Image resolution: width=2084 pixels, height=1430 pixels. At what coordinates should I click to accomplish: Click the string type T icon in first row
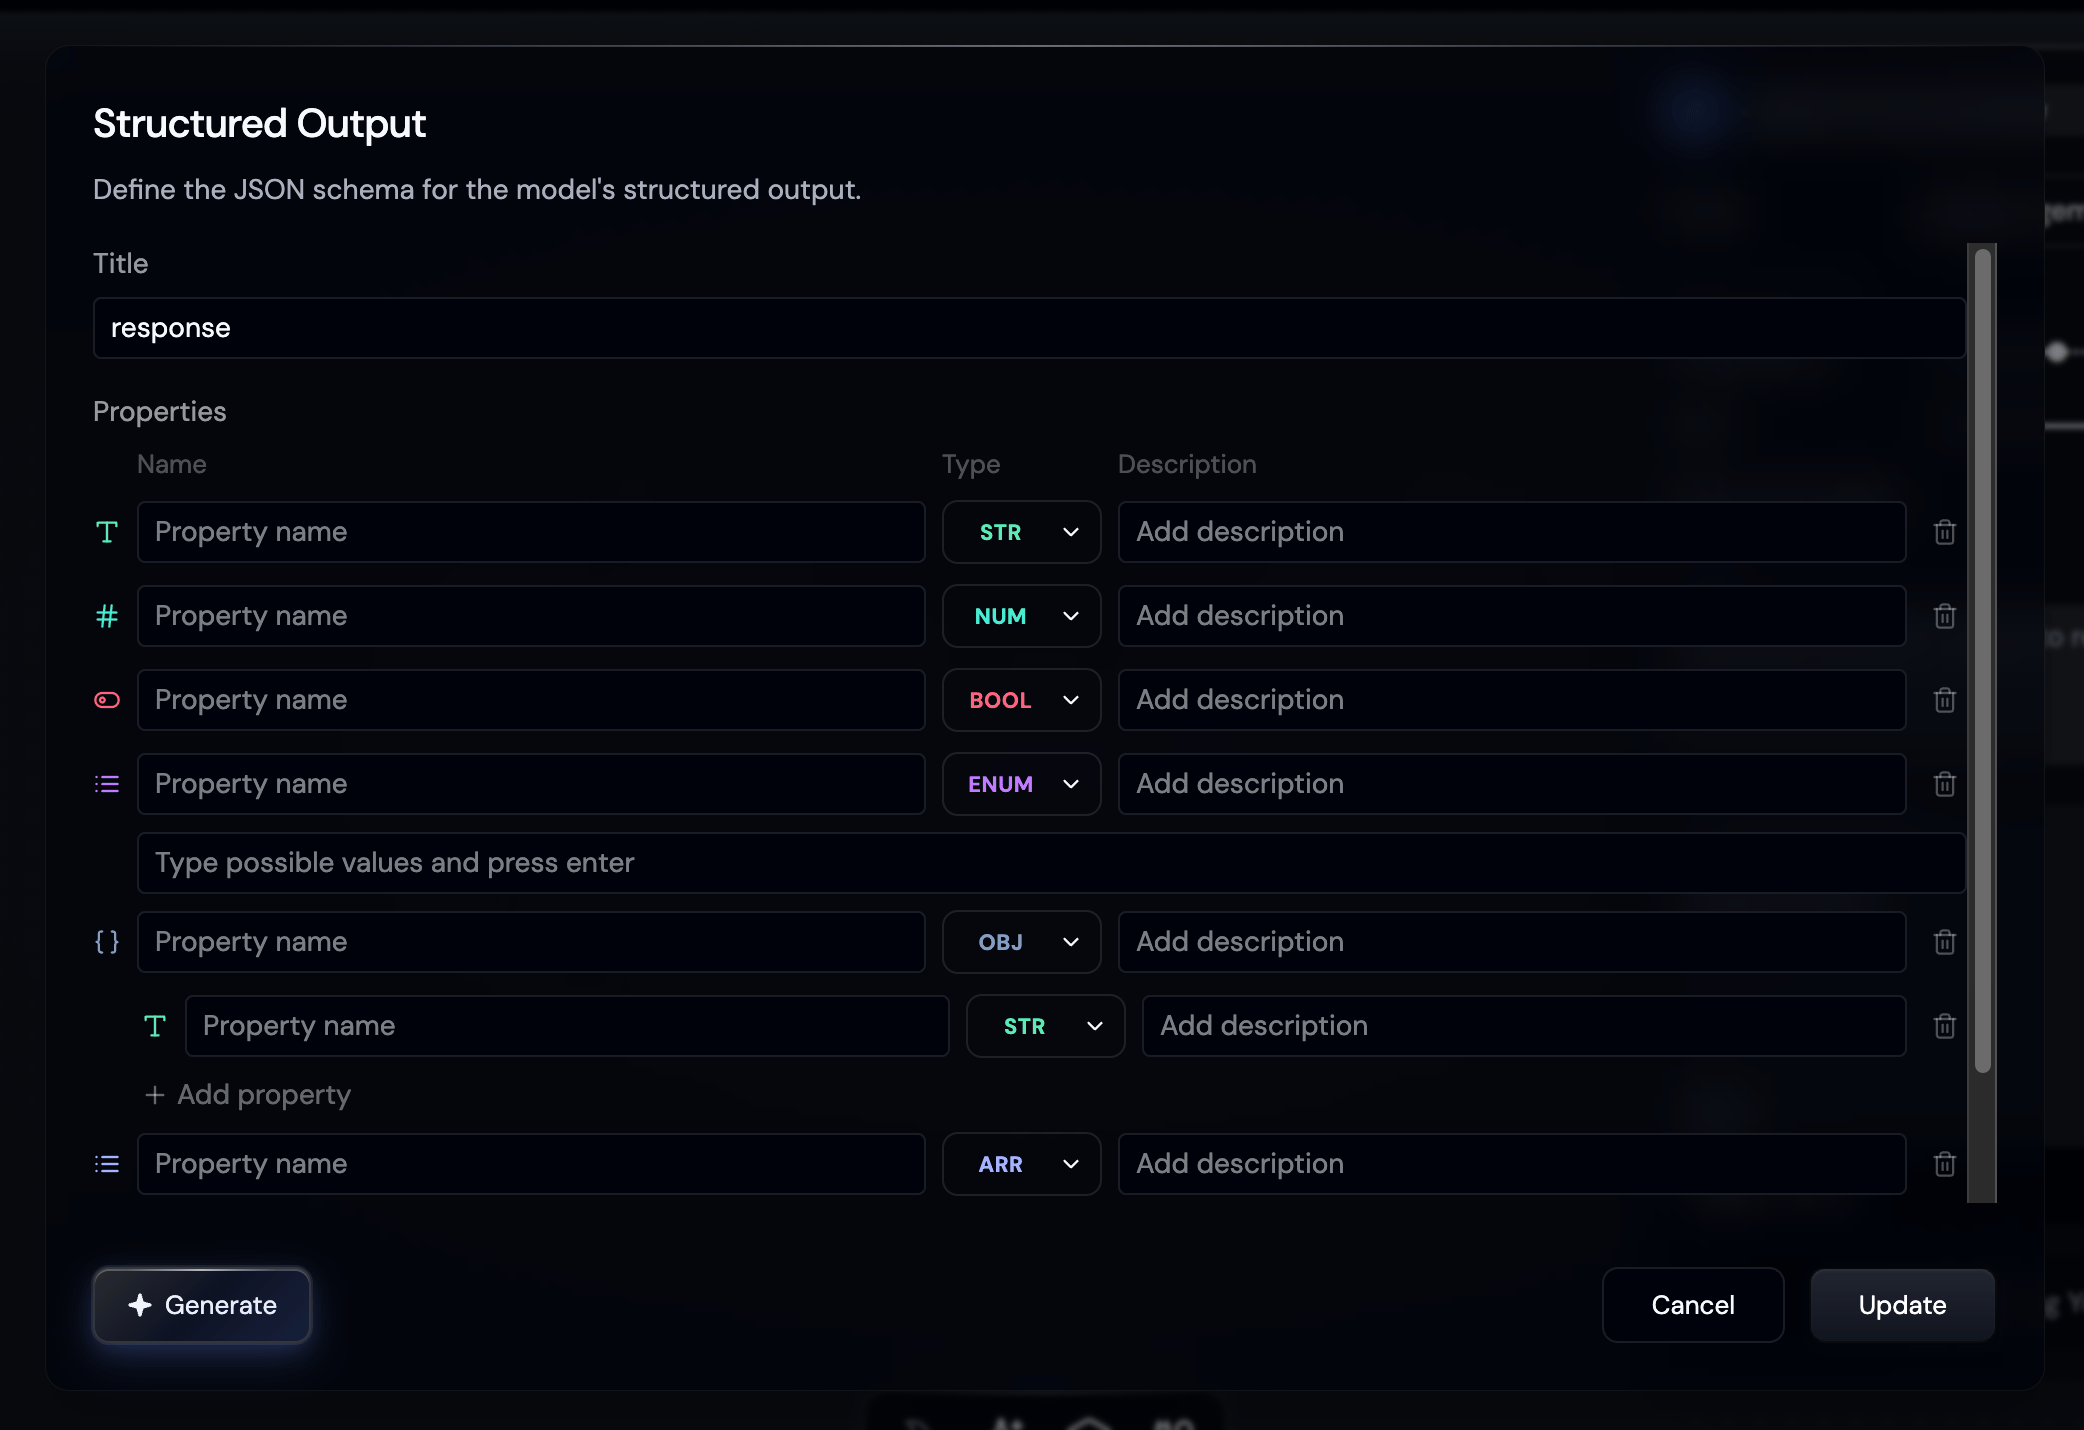(107, 532)
